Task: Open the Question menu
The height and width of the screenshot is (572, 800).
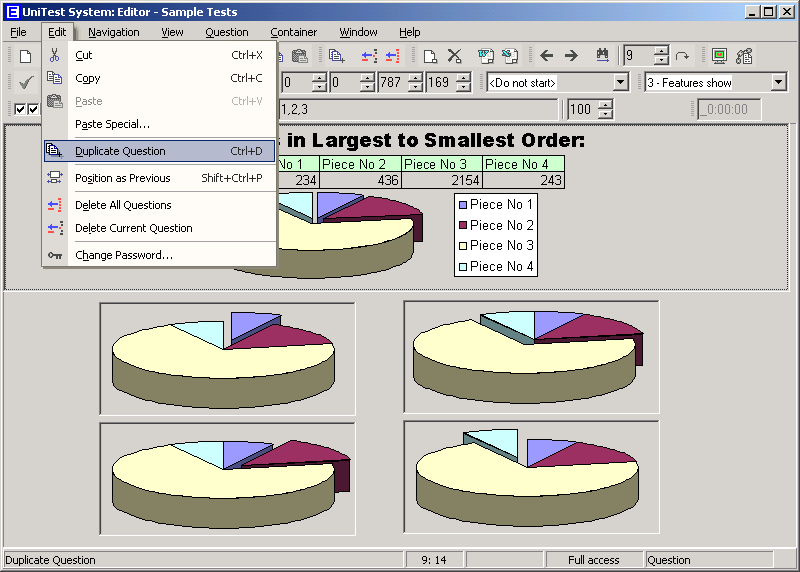Action: 227,32
